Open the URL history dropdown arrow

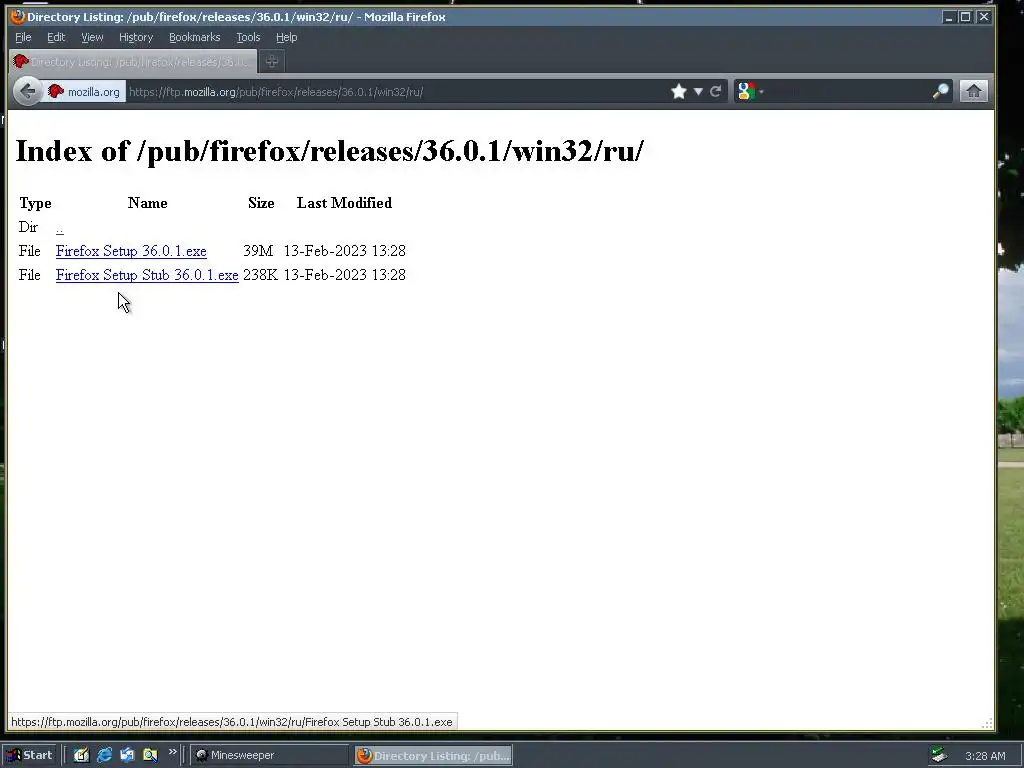(x=698, y=91)
